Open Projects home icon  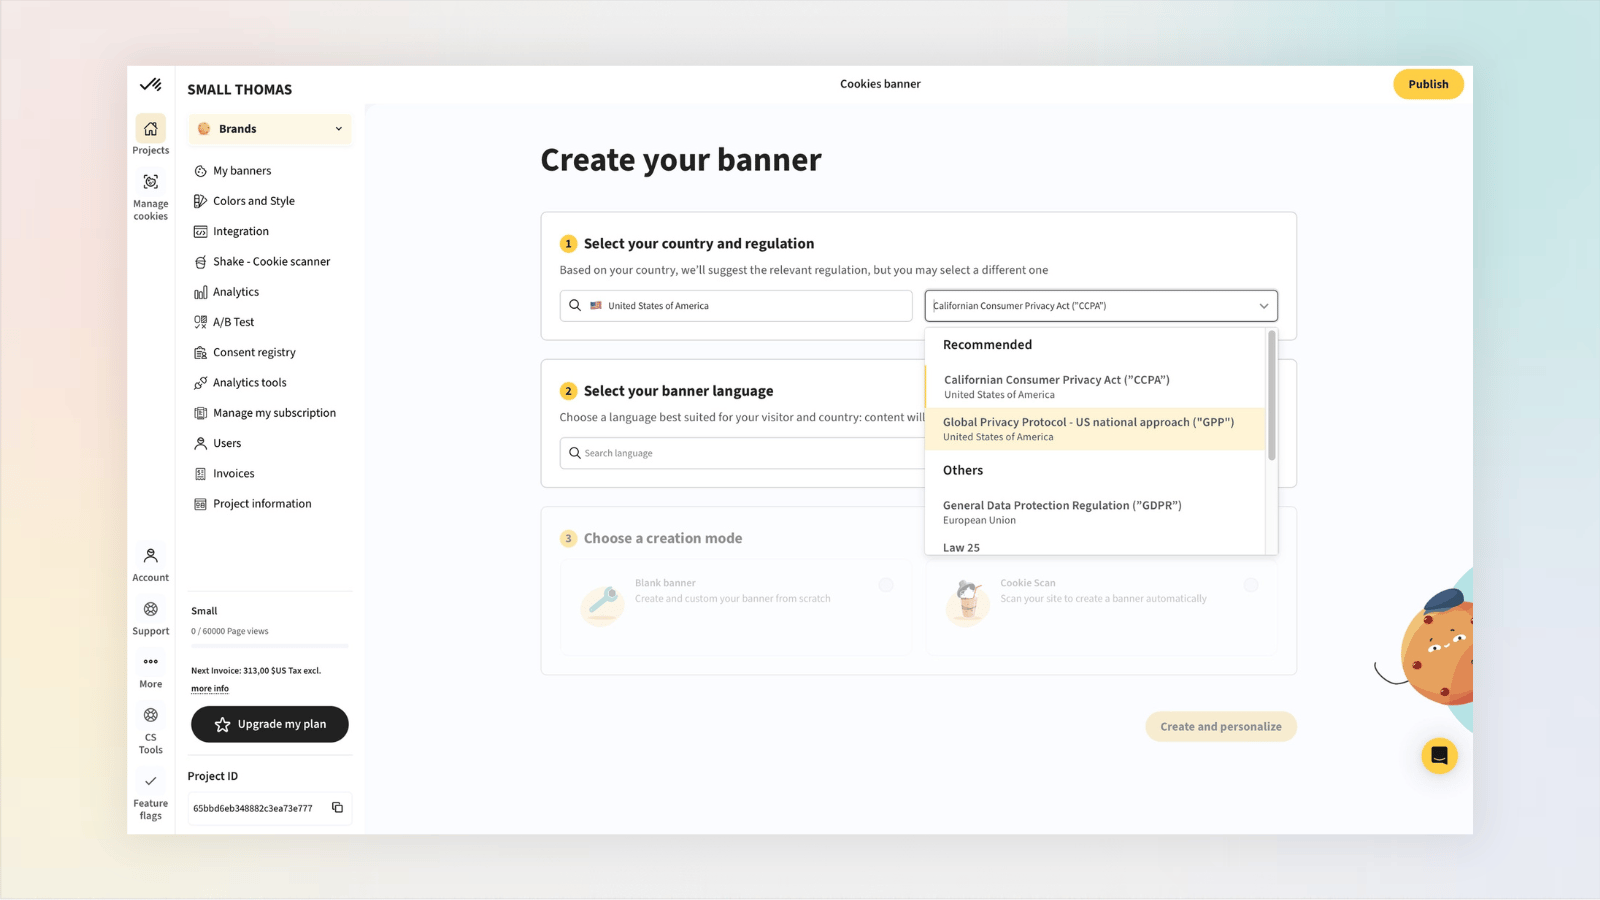point(151,128)
